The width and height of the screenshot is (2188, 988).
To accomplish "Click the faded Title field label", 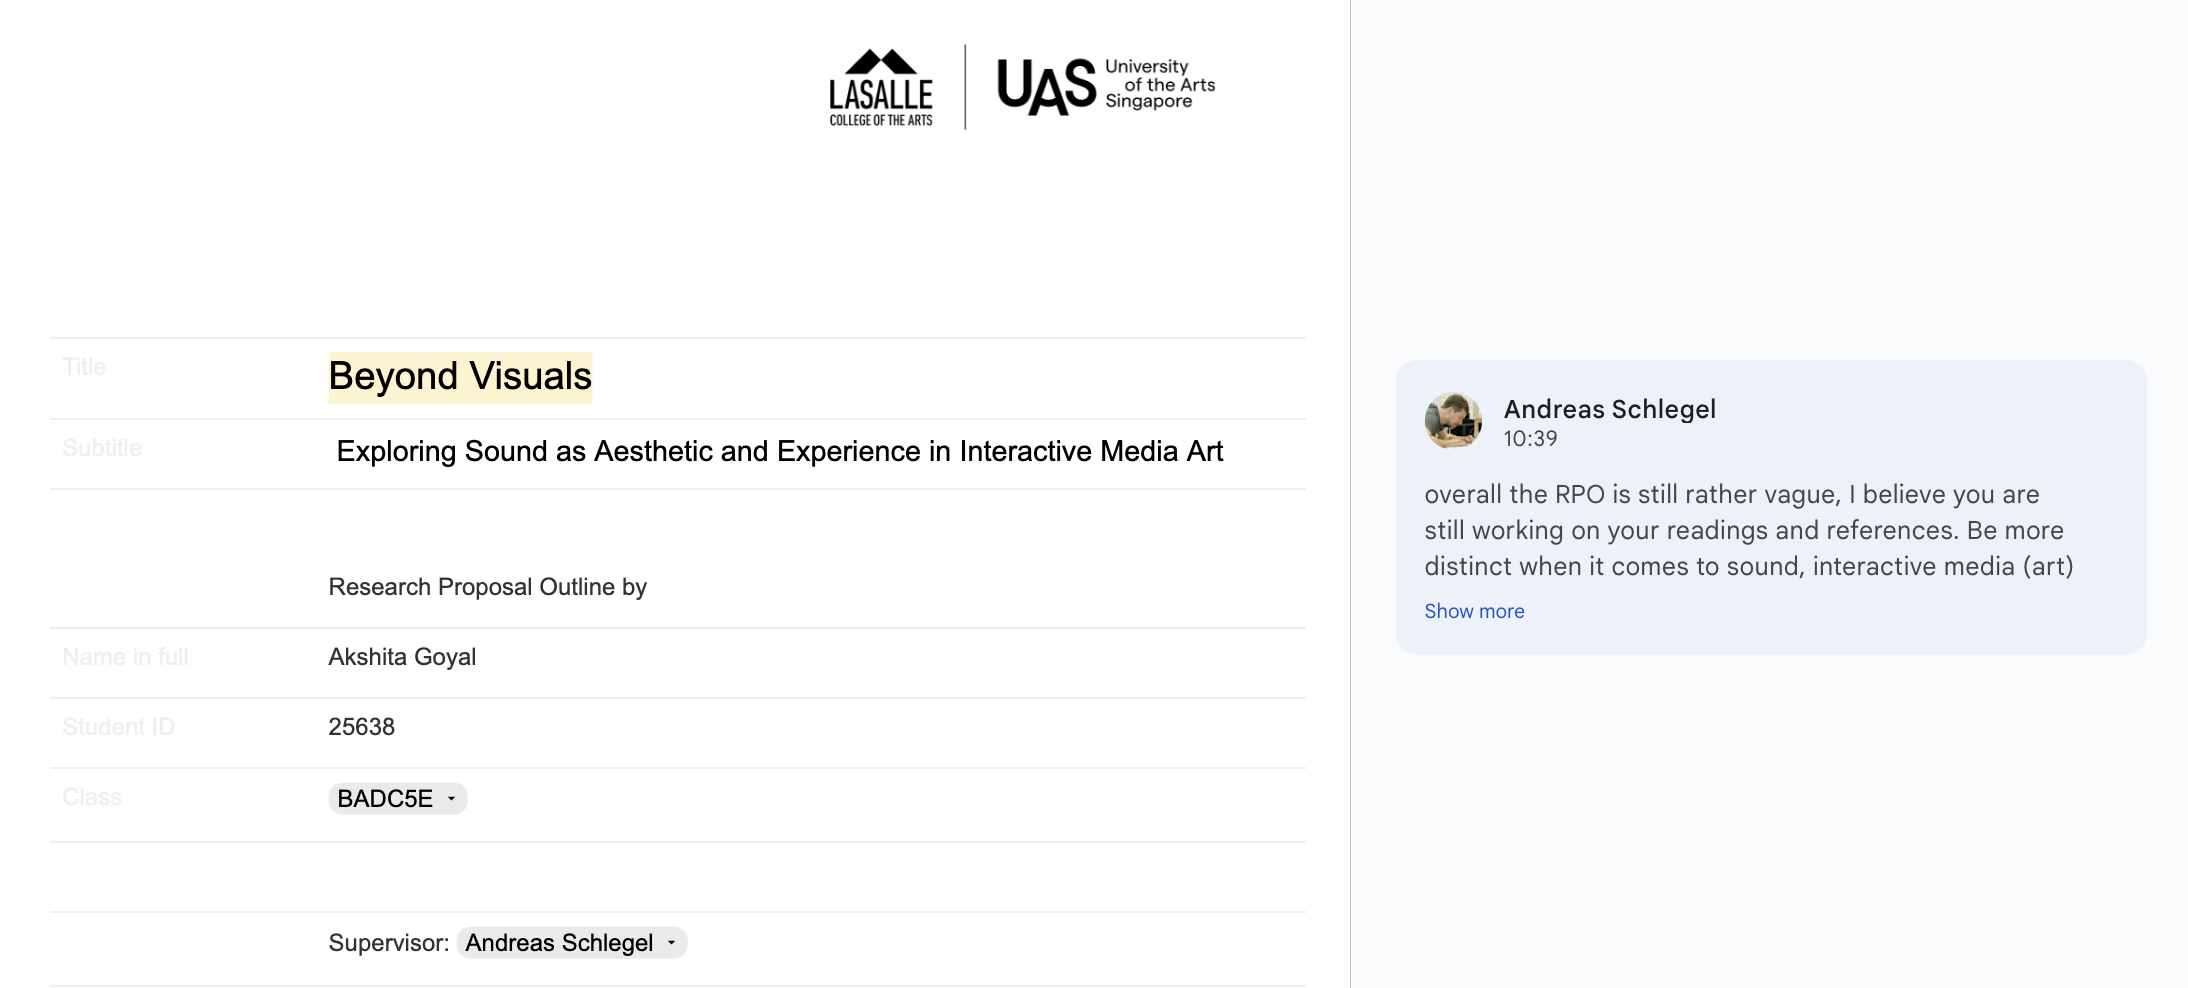I will pyautogui.click(x=84, y=367).
